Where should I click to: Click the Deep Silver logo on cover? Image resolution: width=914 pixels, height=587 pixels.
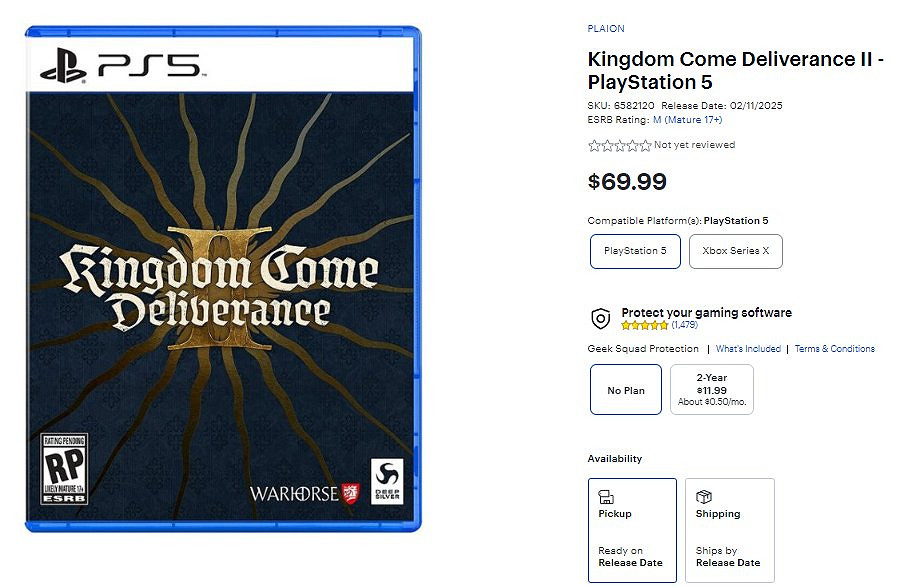[387, 481]
